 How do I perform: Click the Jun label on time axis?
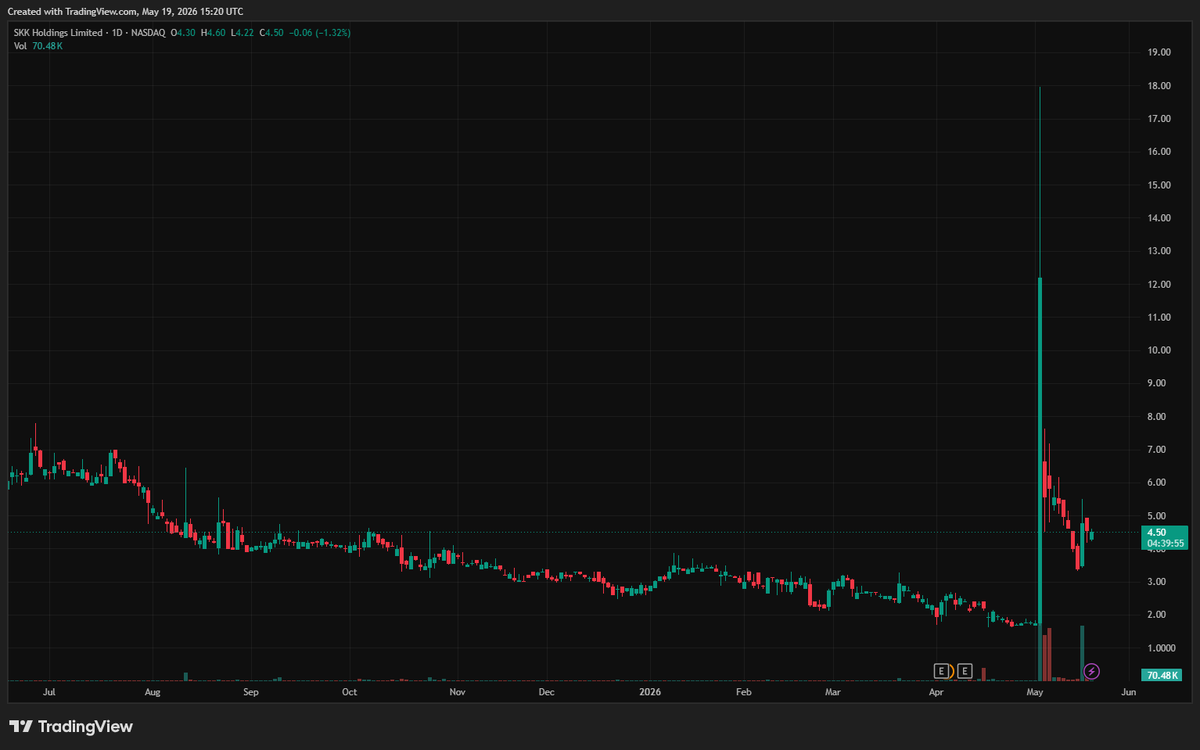tap(1129, 691)
